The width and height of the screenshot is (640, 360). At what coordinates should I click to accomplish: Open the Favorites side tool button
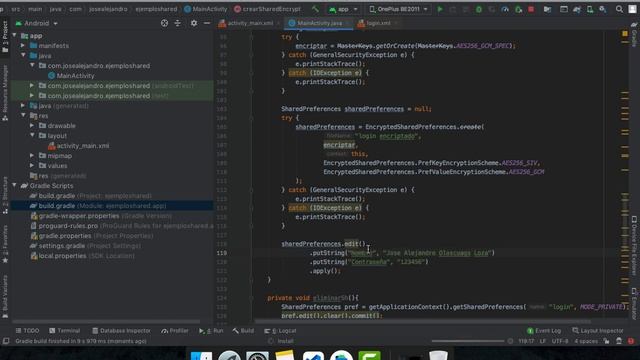point(5,244)
